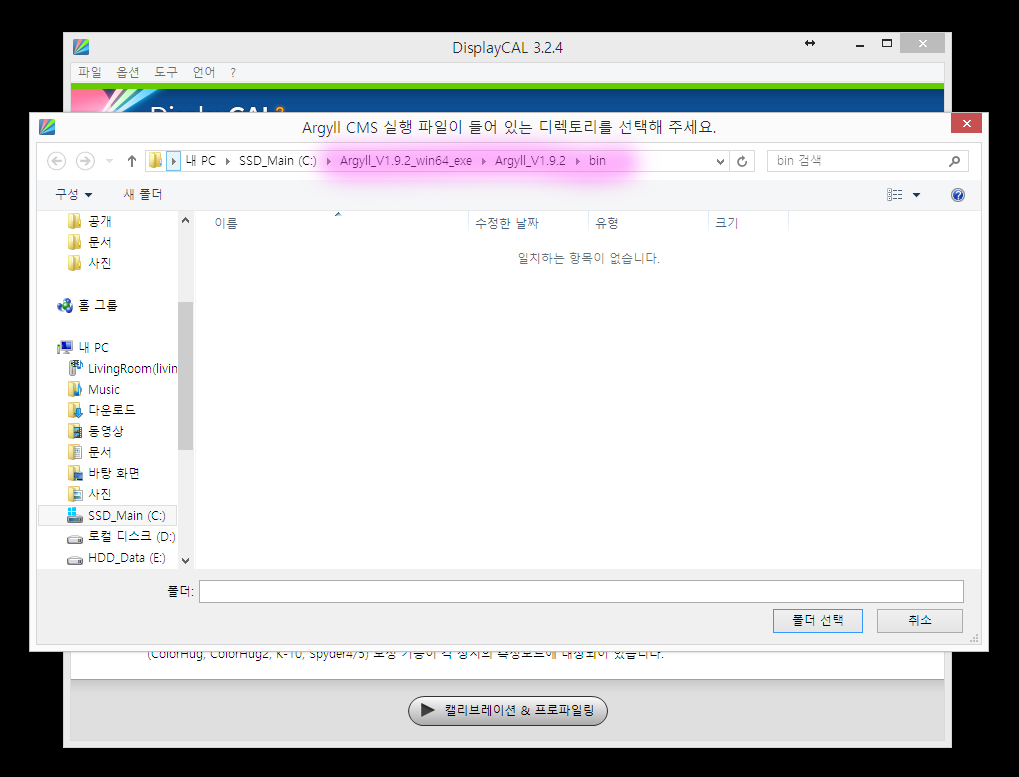This screenshot has width=1019, height=777.
Task: Select SSD_Main (C:) drive in sidebar
Action: coord(126,515)
